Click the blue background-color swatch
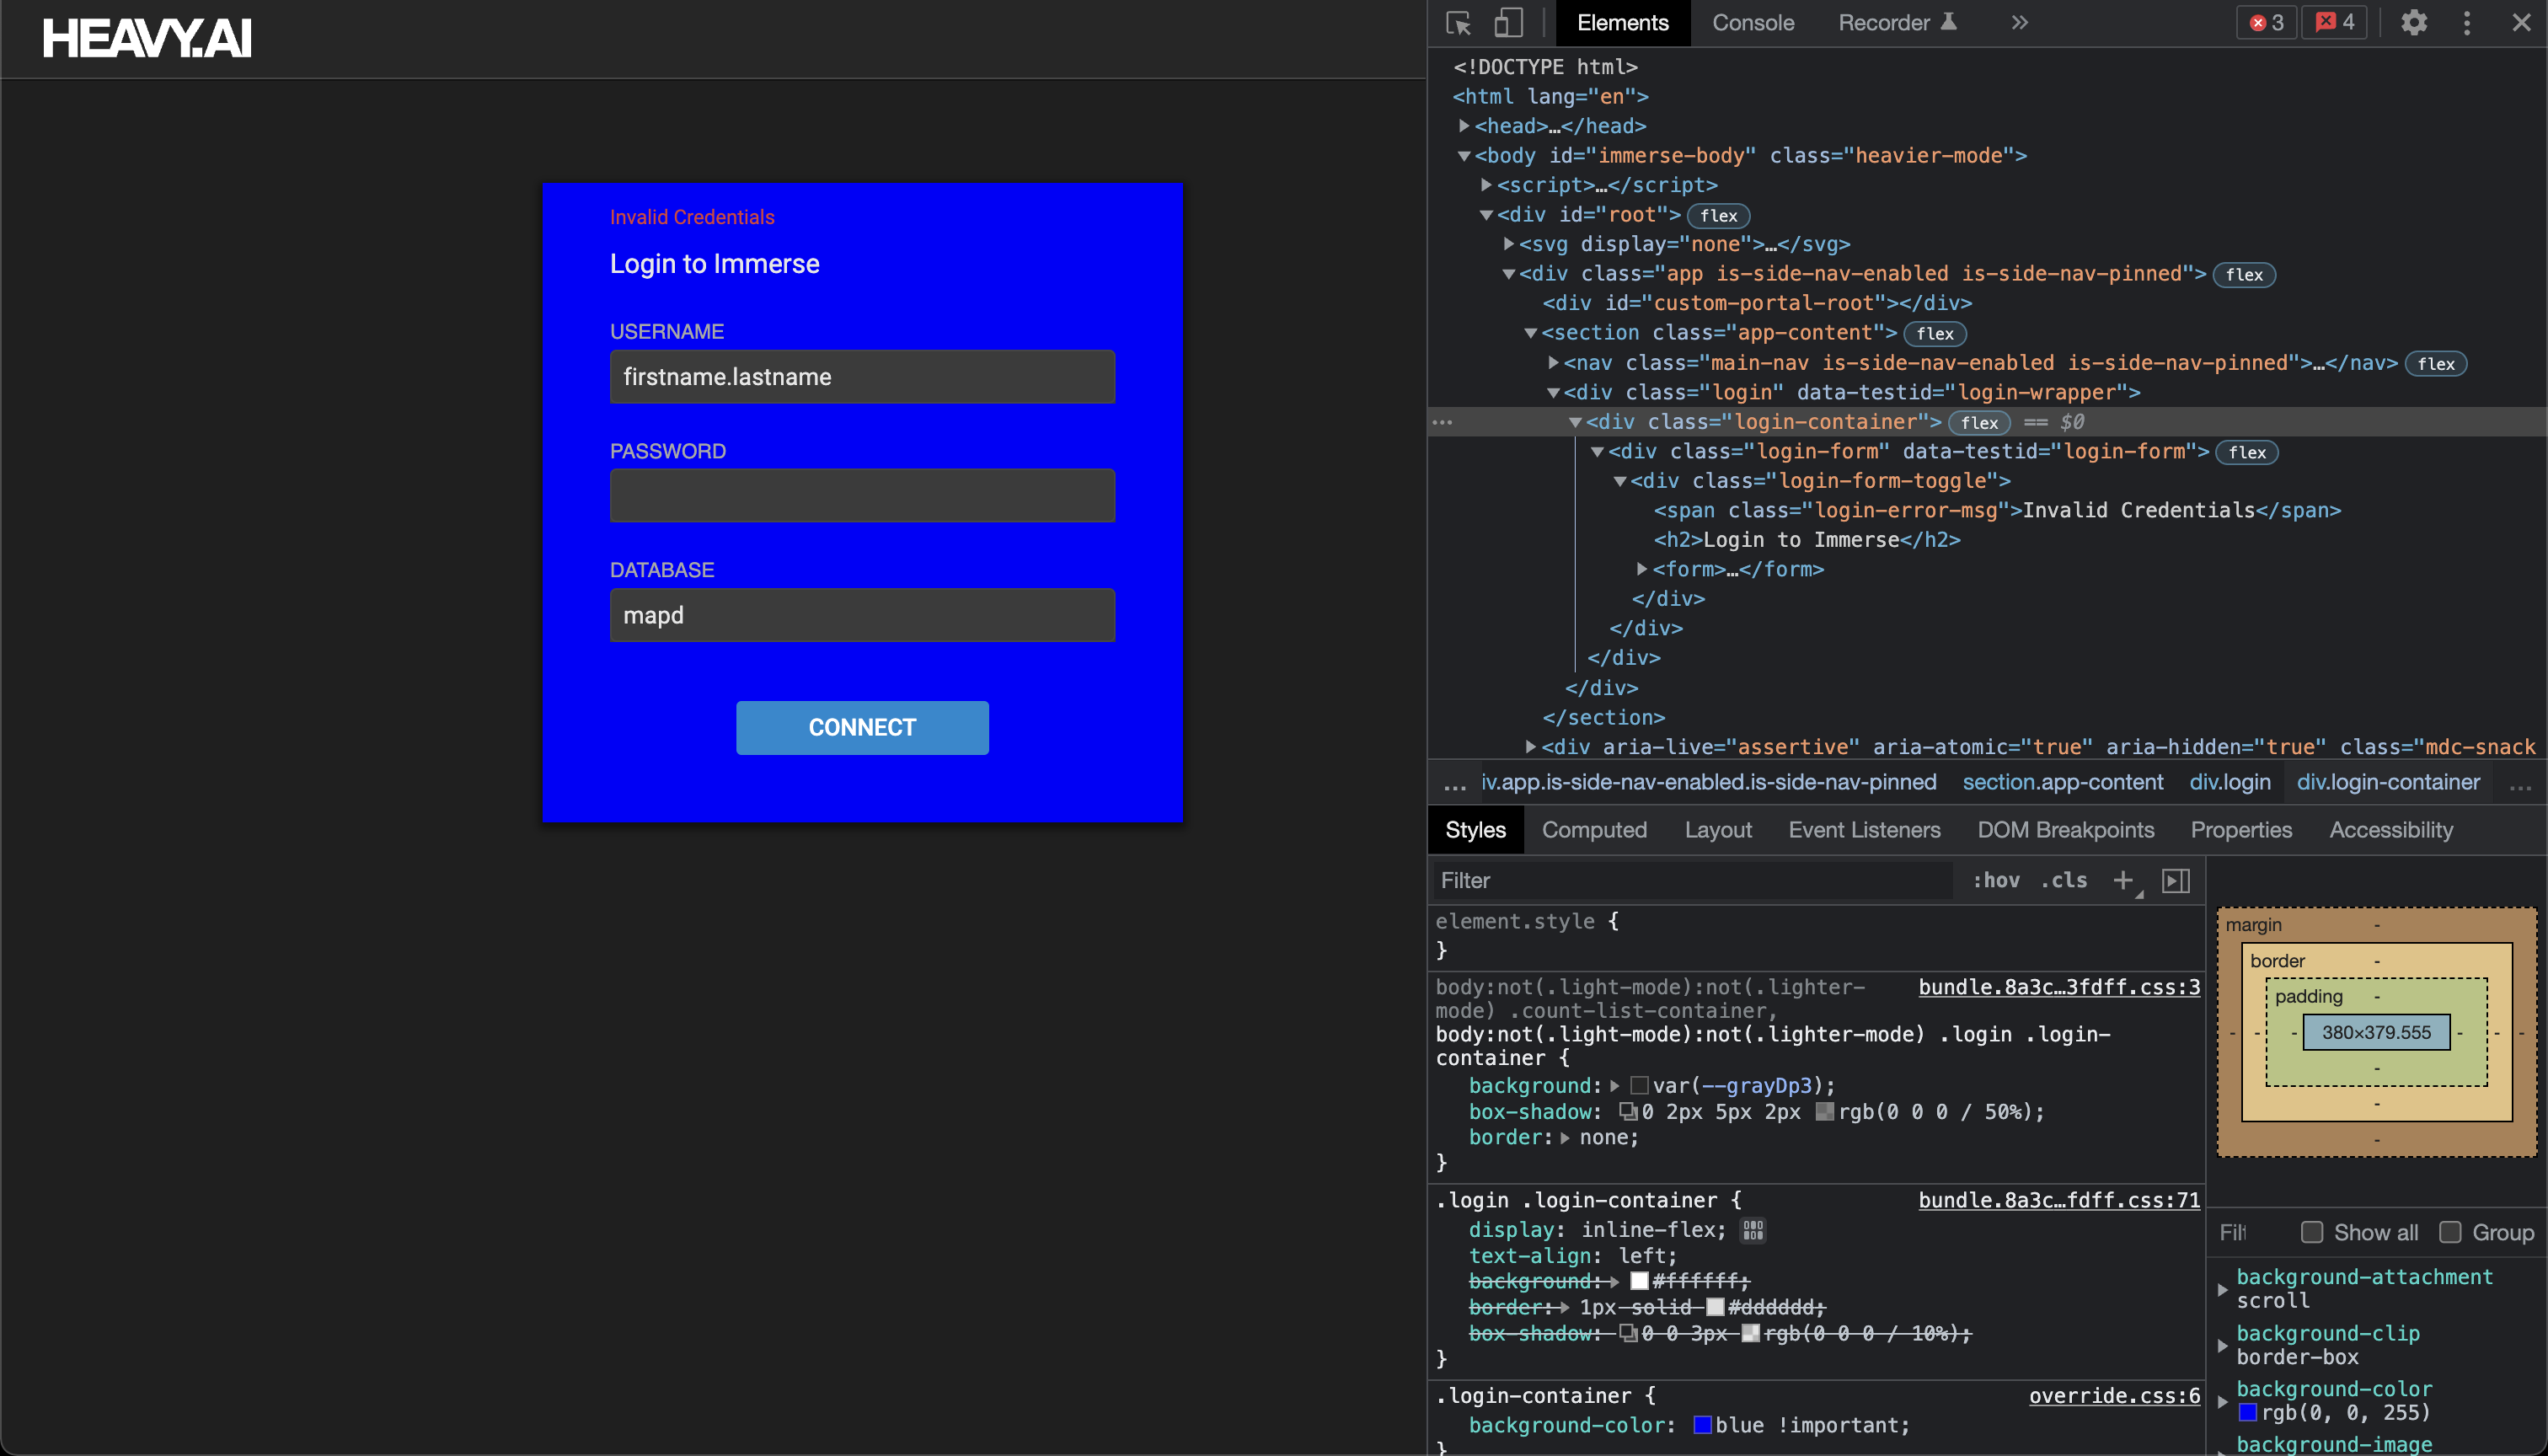Viewport: 2548px width, 1456px height. 1702,1425
